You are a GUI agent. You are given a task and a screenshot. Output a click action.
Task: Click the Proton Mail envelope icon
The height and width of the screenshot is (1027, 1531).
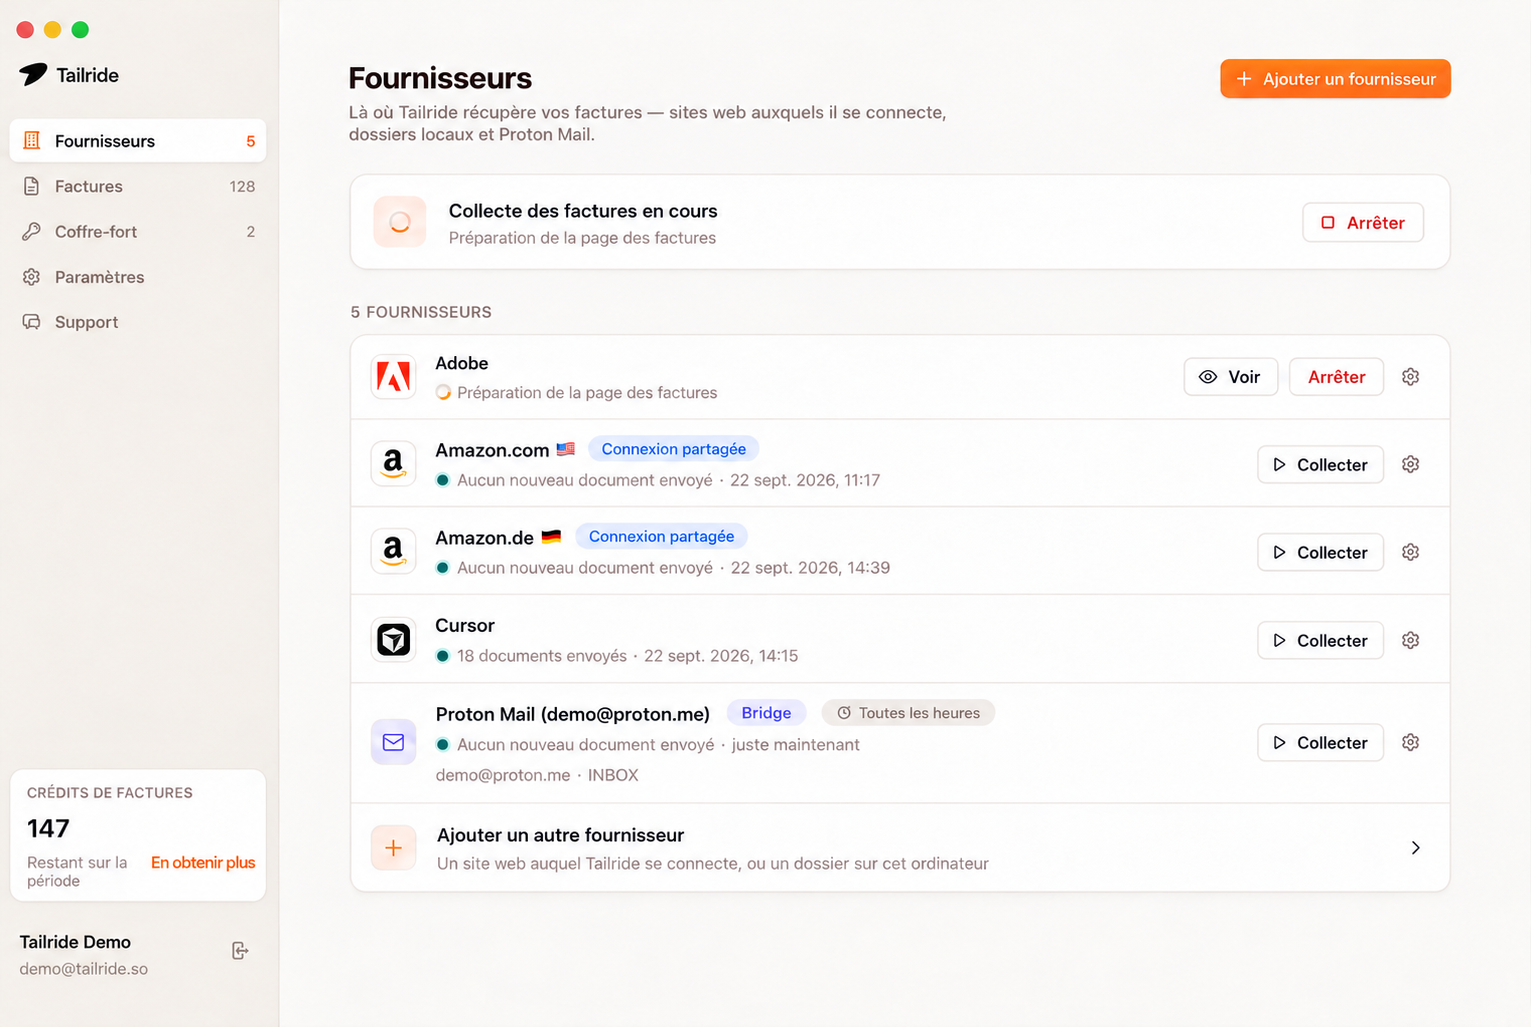[x=393, y=742]
